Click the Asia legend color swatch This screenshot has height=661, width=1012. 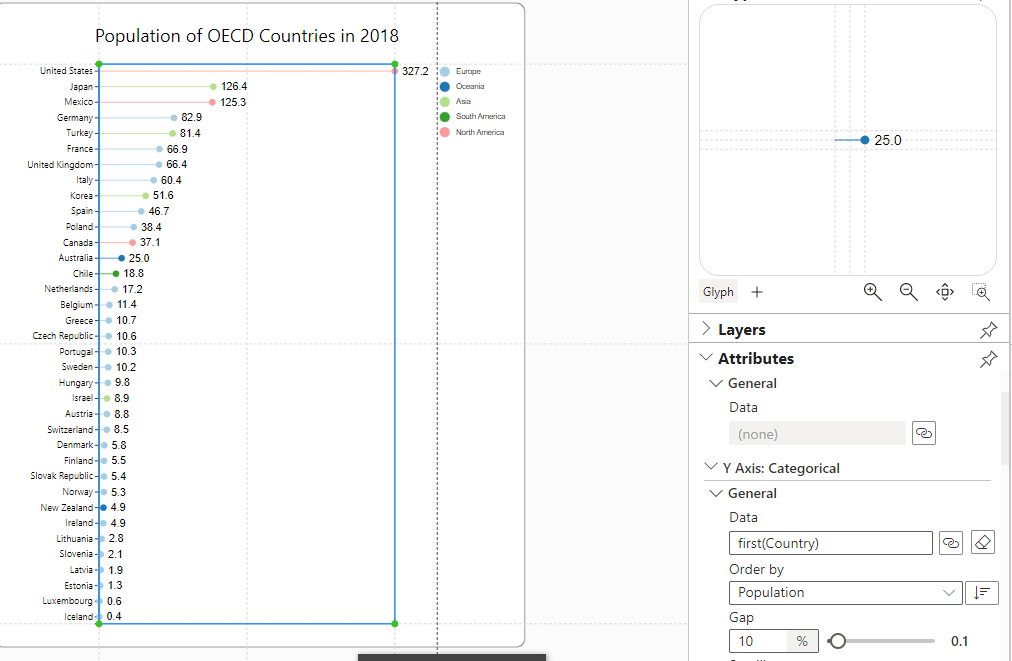click(x=445, y=101)
